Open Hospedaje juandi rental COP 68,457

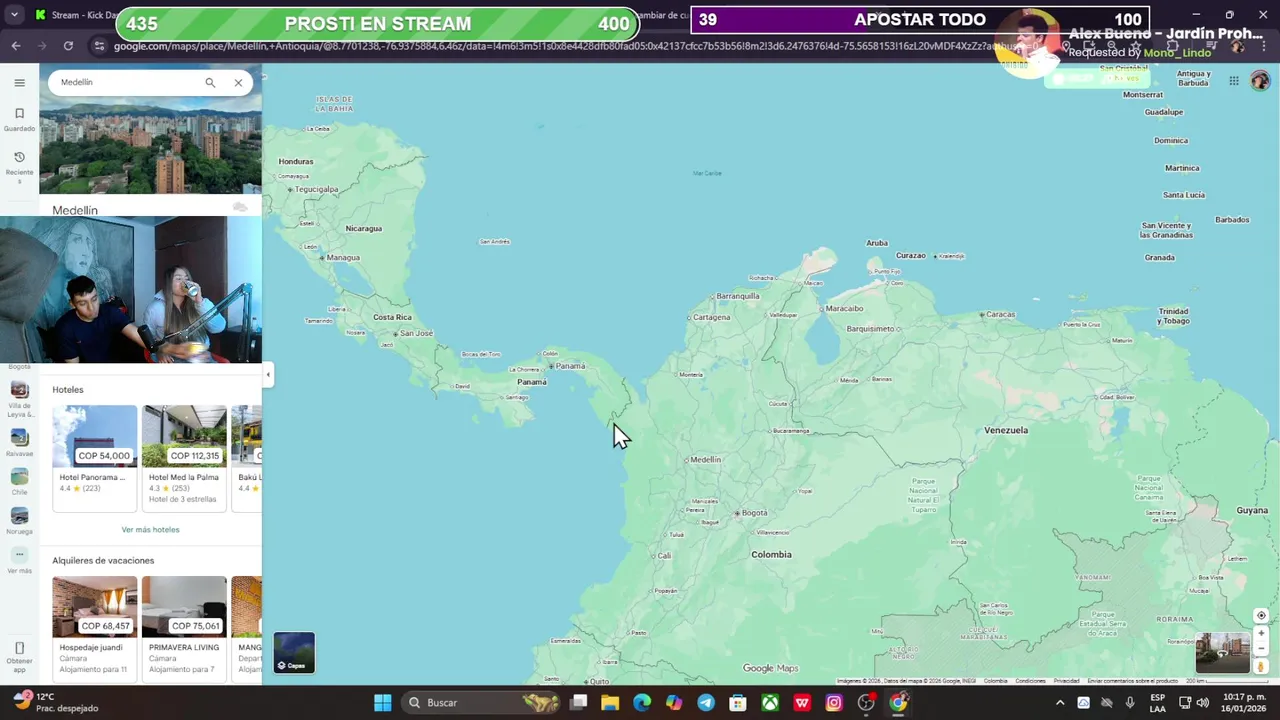click(95, 627)
